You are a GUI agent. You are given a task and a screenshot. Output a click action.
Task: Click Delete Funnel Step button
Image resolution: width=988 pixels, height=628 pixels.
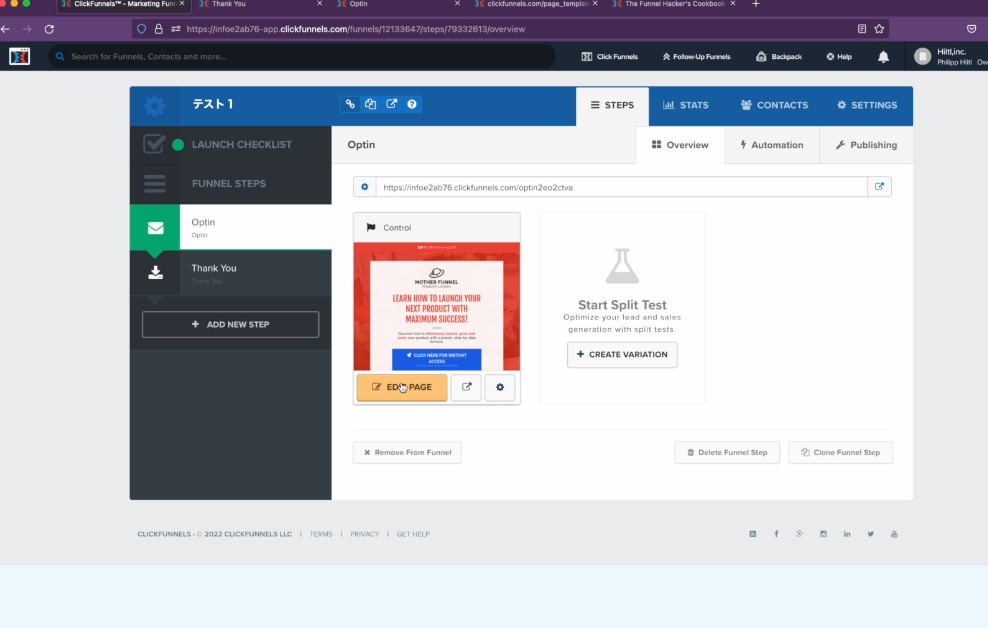727,452
